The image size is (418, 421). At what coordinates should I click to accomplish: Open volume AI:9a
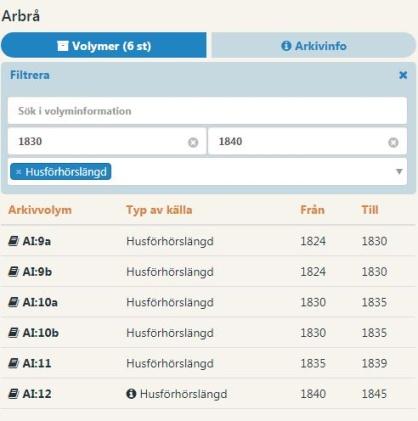37,241
